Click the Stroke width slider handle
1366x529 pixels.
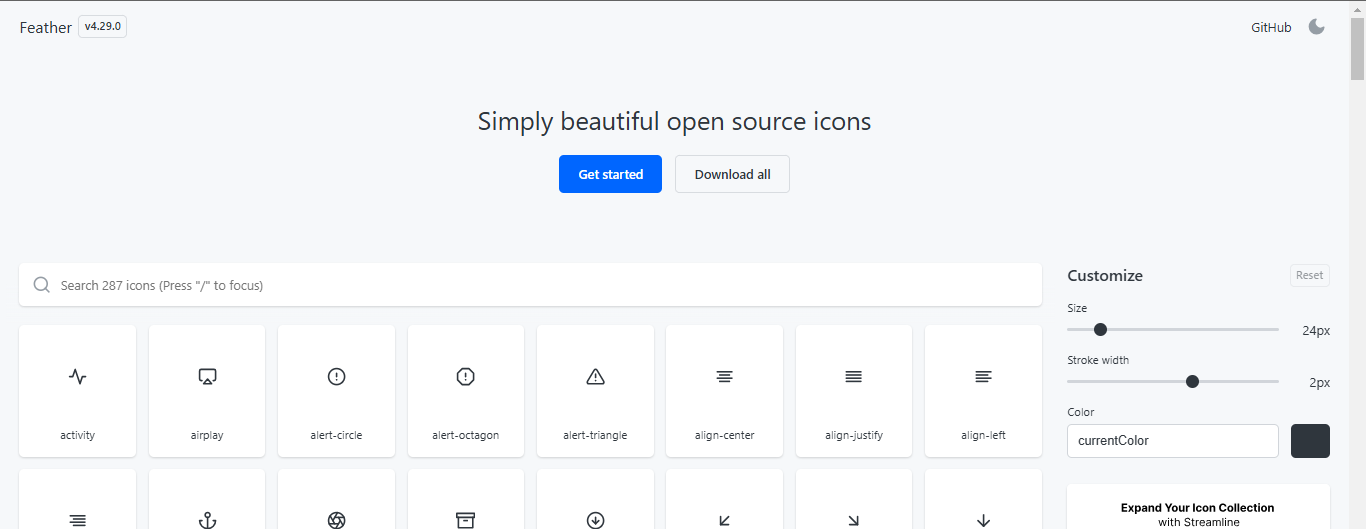point(1192,381)
